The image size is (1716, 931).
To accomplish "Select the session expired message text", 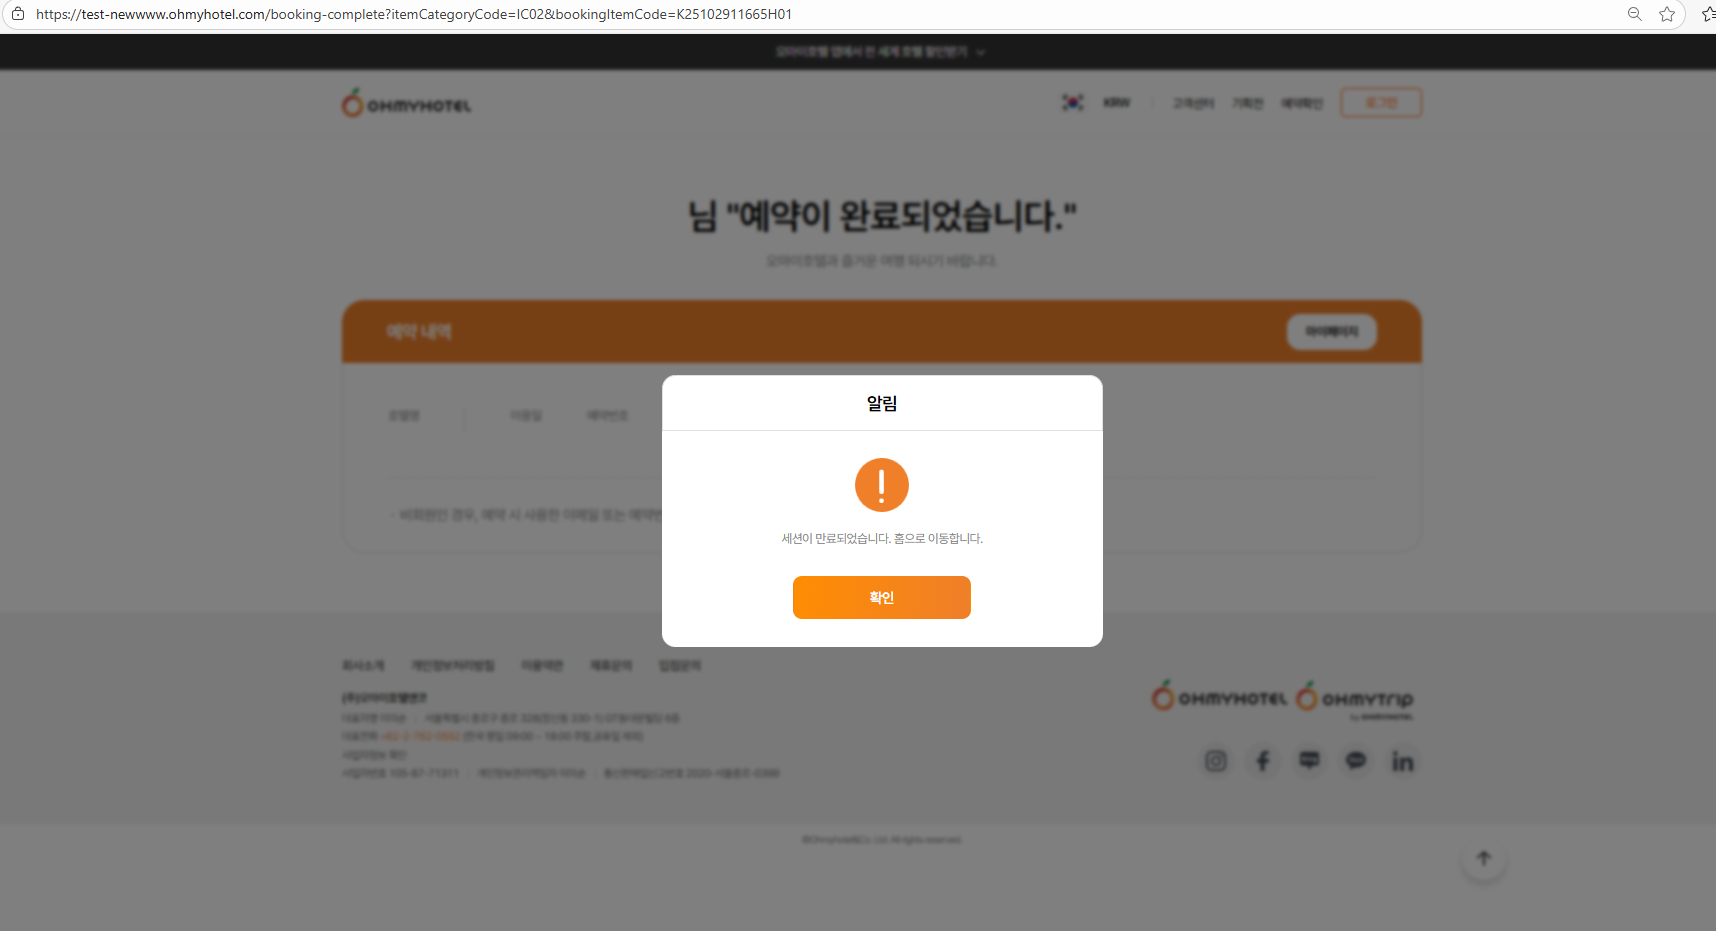I will point(881,538).
